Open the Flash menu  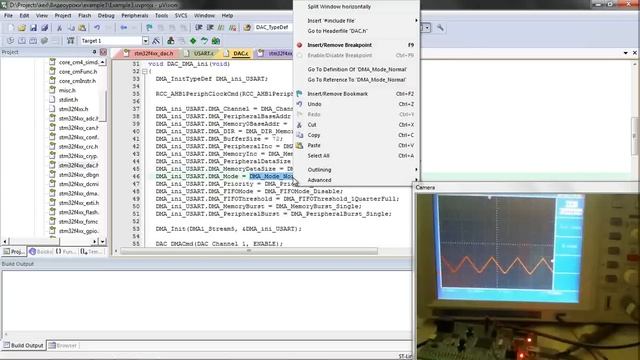coord(84,16)
